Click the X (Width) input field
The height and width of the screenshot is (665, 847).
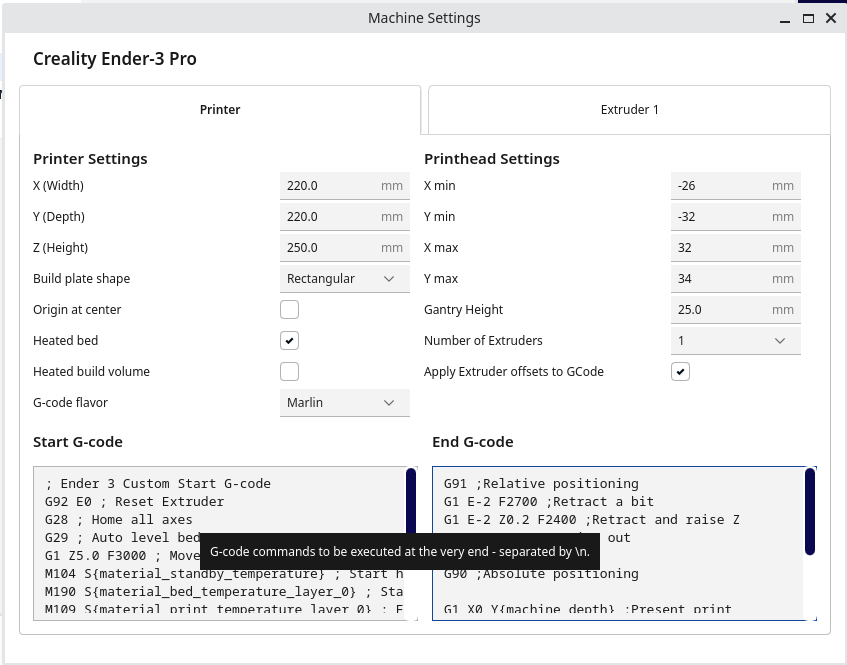click(x=345, y=186)
